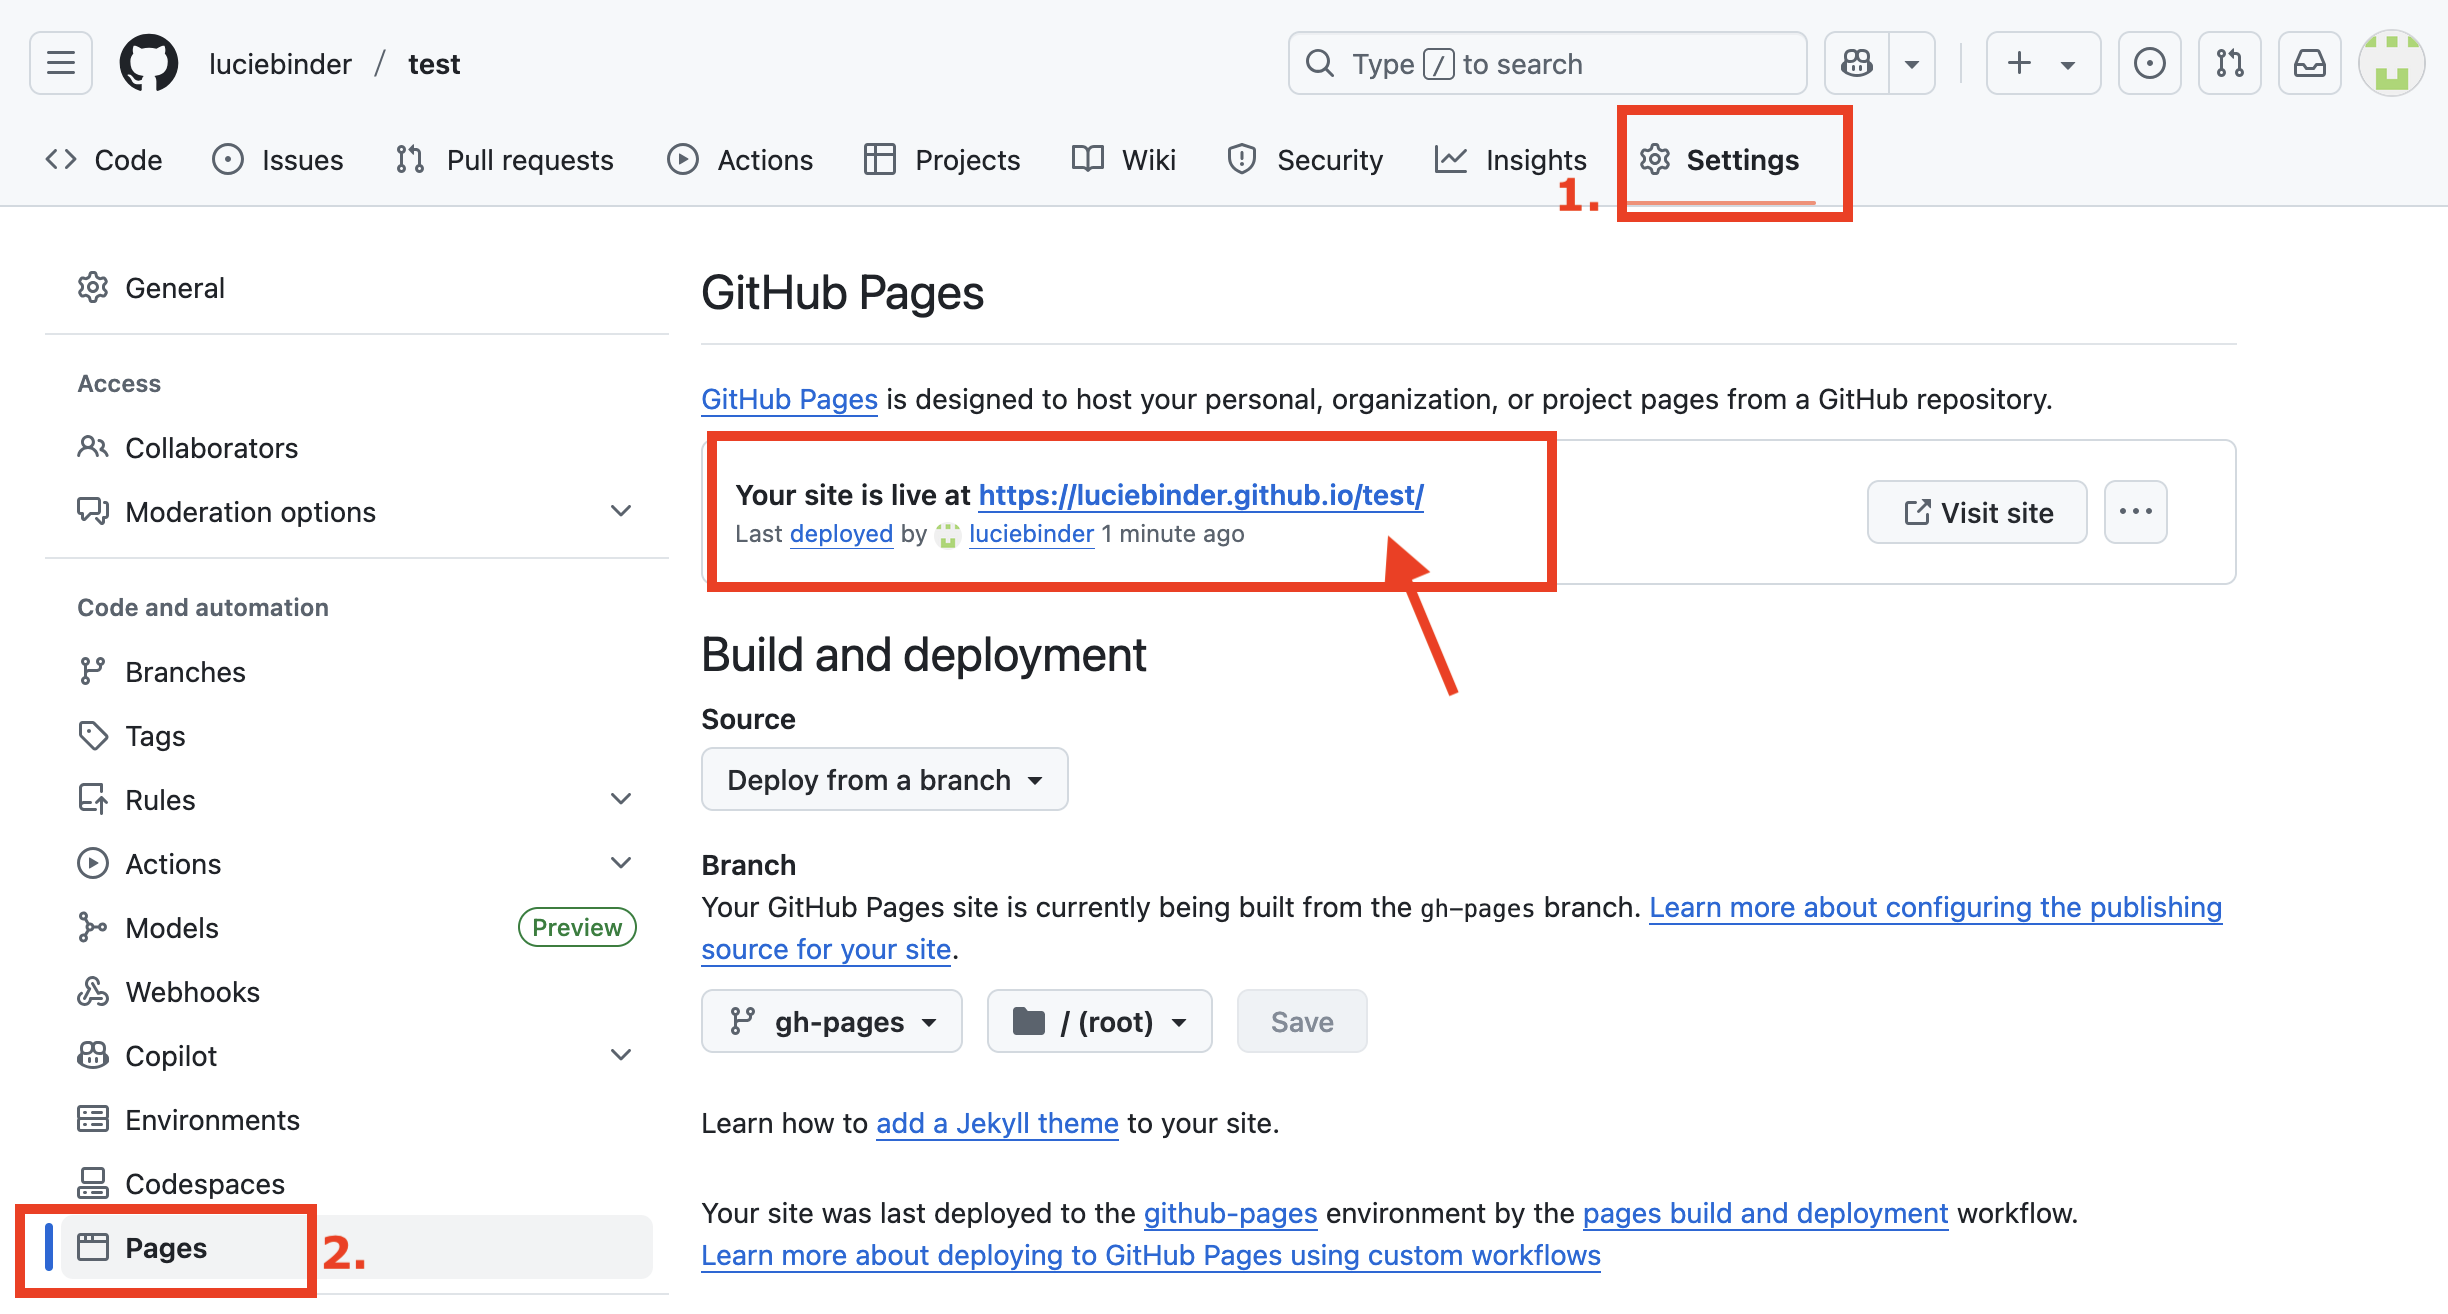The image size is (2448, 1314).
Task: Open the issues icon in the top bar
Action: pyautogui.click(x=2149, y=63)
